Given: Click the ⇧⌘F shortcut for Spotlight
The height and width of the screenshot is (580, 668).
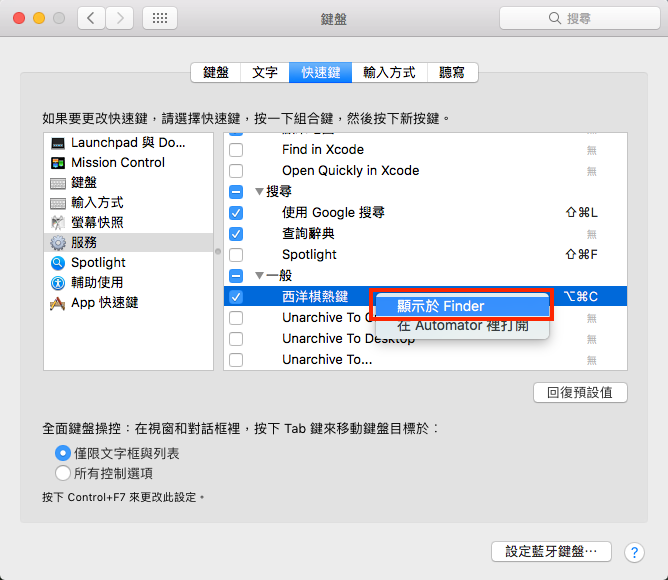Looking at the screenshot, I should 582,254.
